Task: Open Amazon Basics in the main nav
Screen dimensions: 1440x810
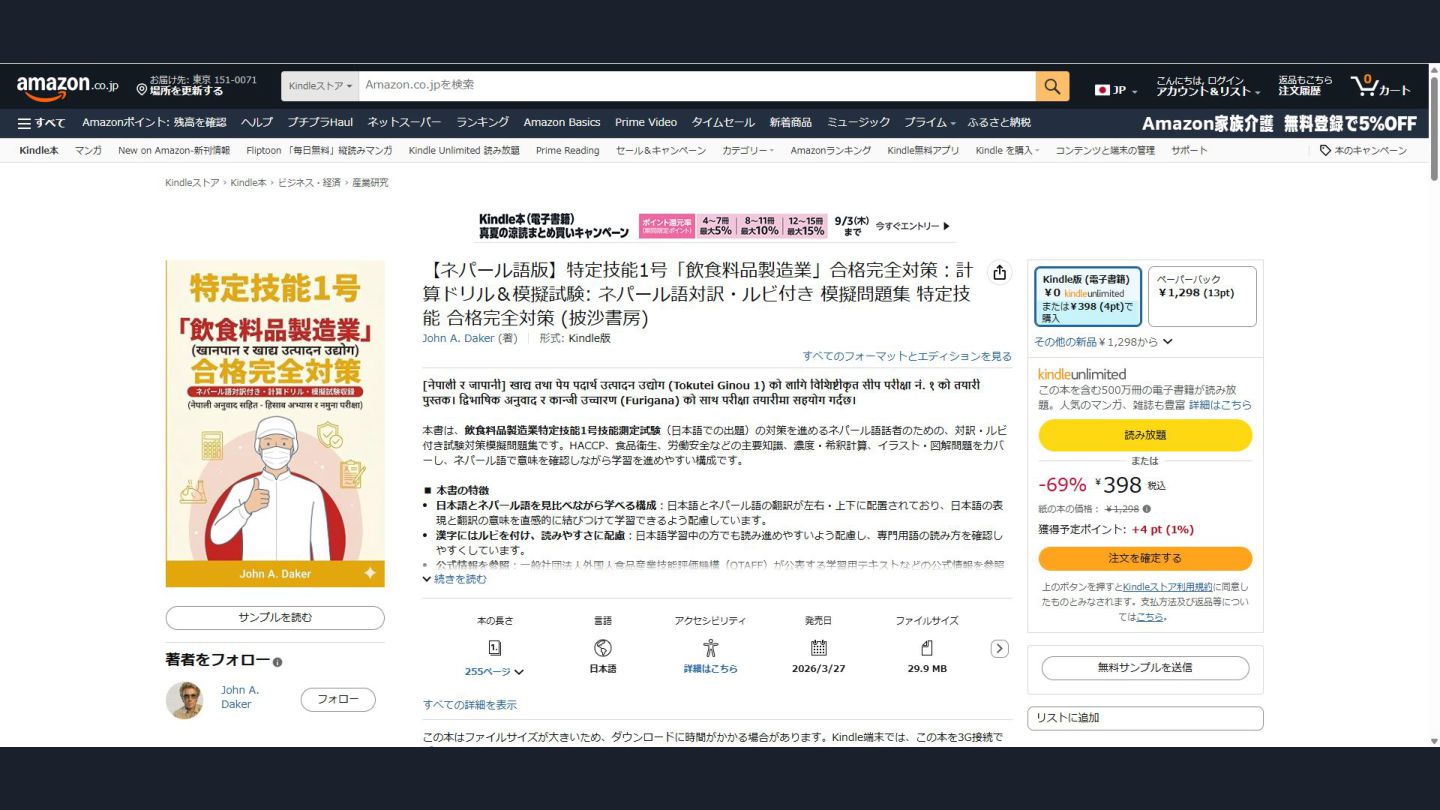Action: 562,123
